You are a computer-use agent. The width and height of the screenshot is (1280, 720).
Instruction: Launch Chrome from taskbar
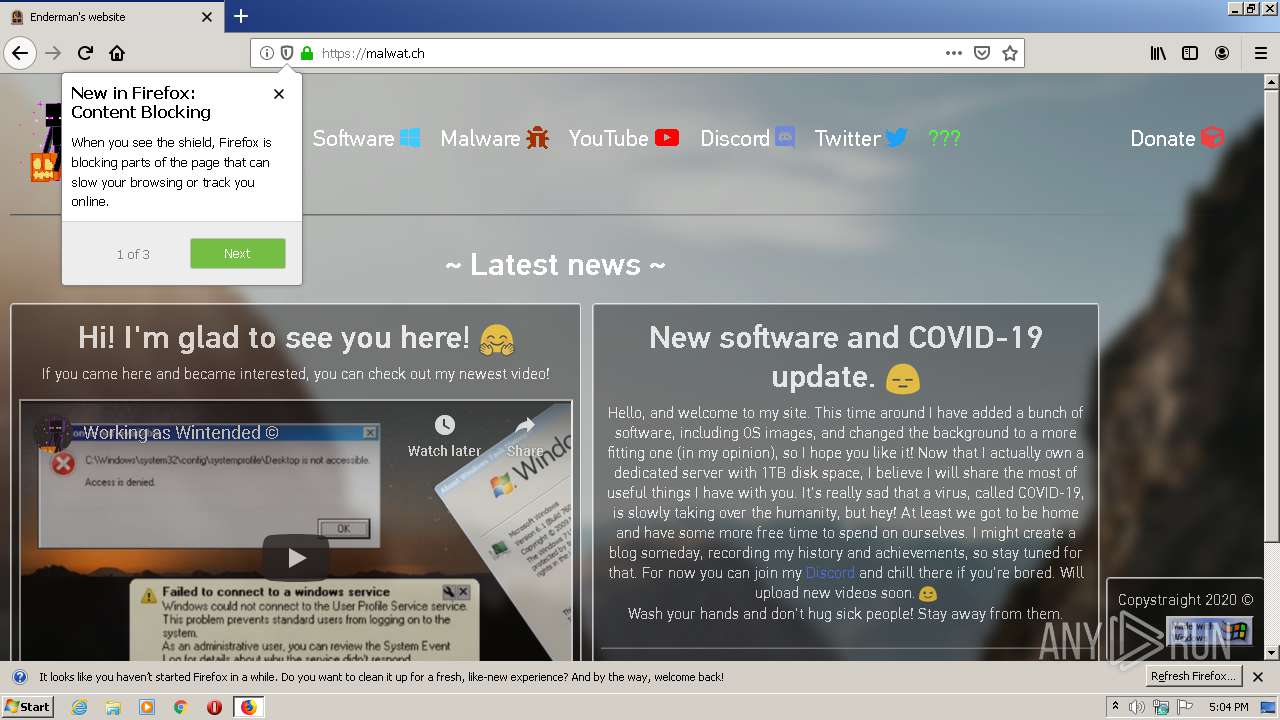tap(181, 707)
